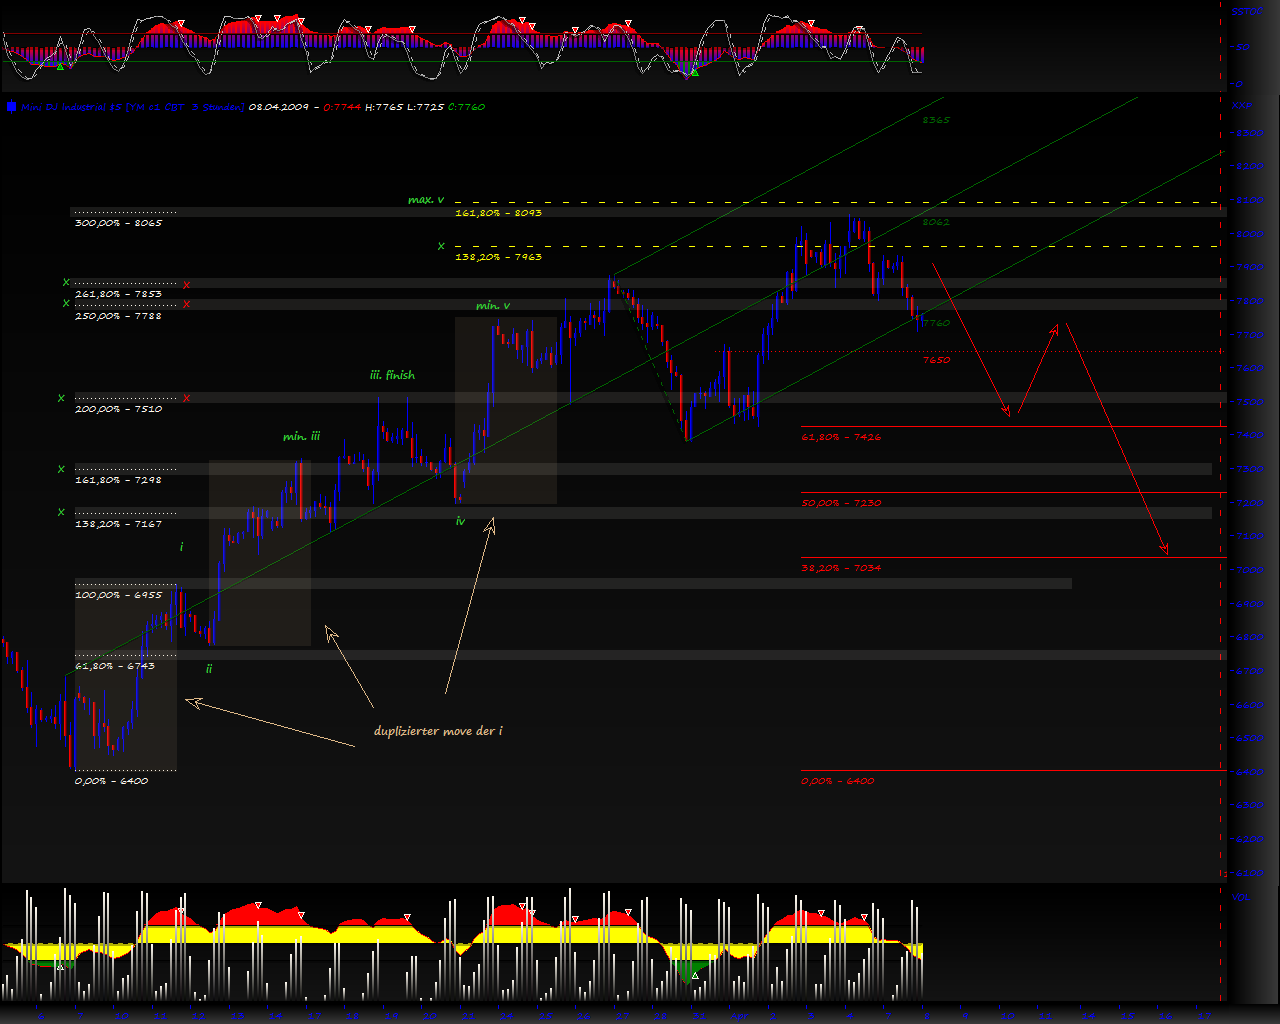Viewport: 1280px width, 1024px height.
Task: Select the 161,80% – 7298 extension label
Action: [x=118, y=480]
